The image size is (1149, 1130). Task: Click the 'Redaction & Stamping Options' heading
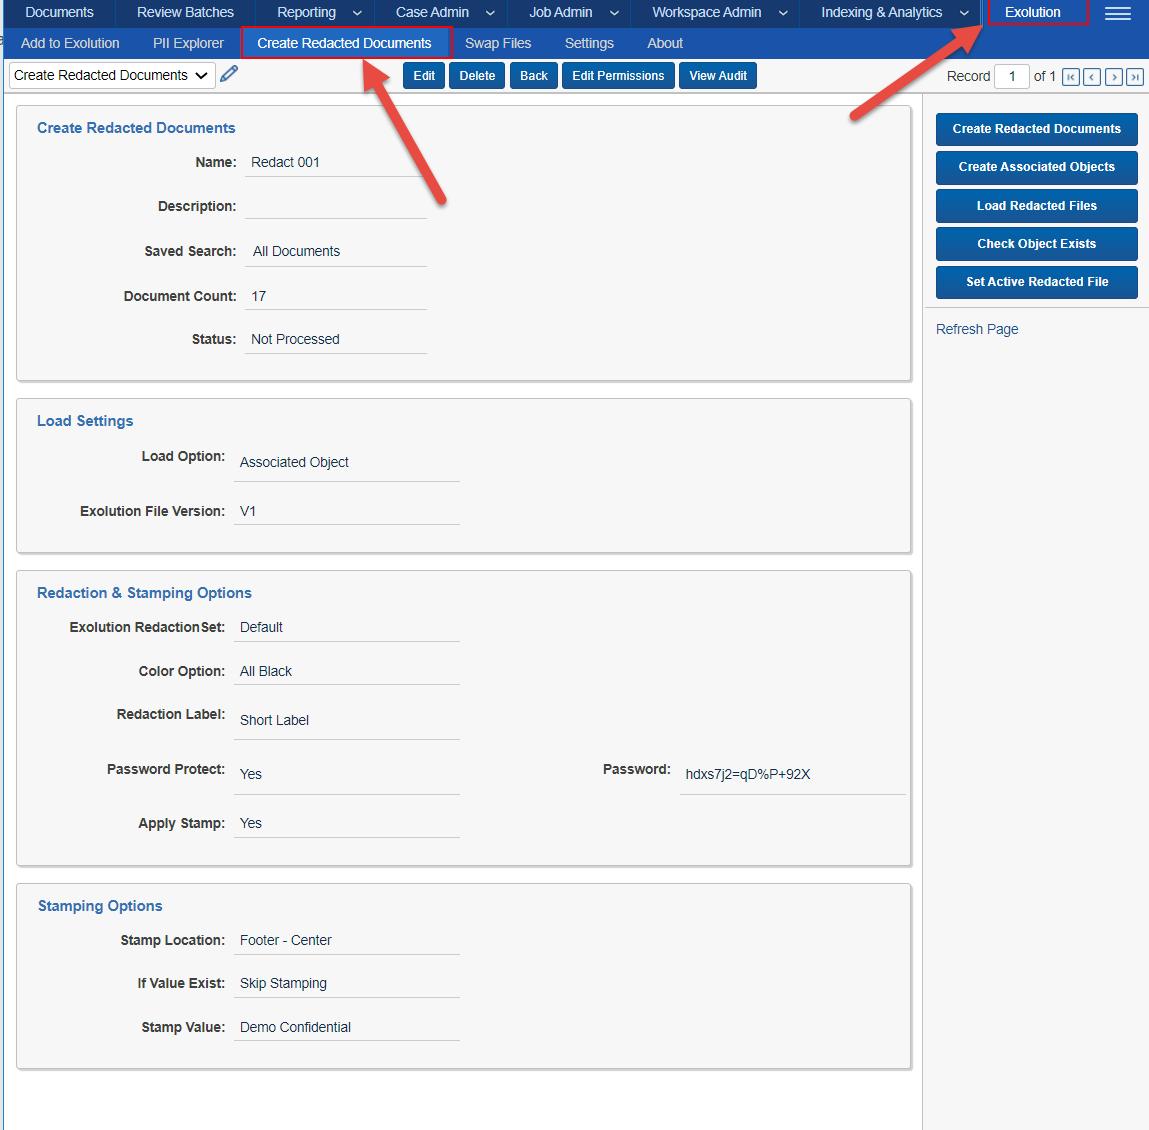[144, 593]
